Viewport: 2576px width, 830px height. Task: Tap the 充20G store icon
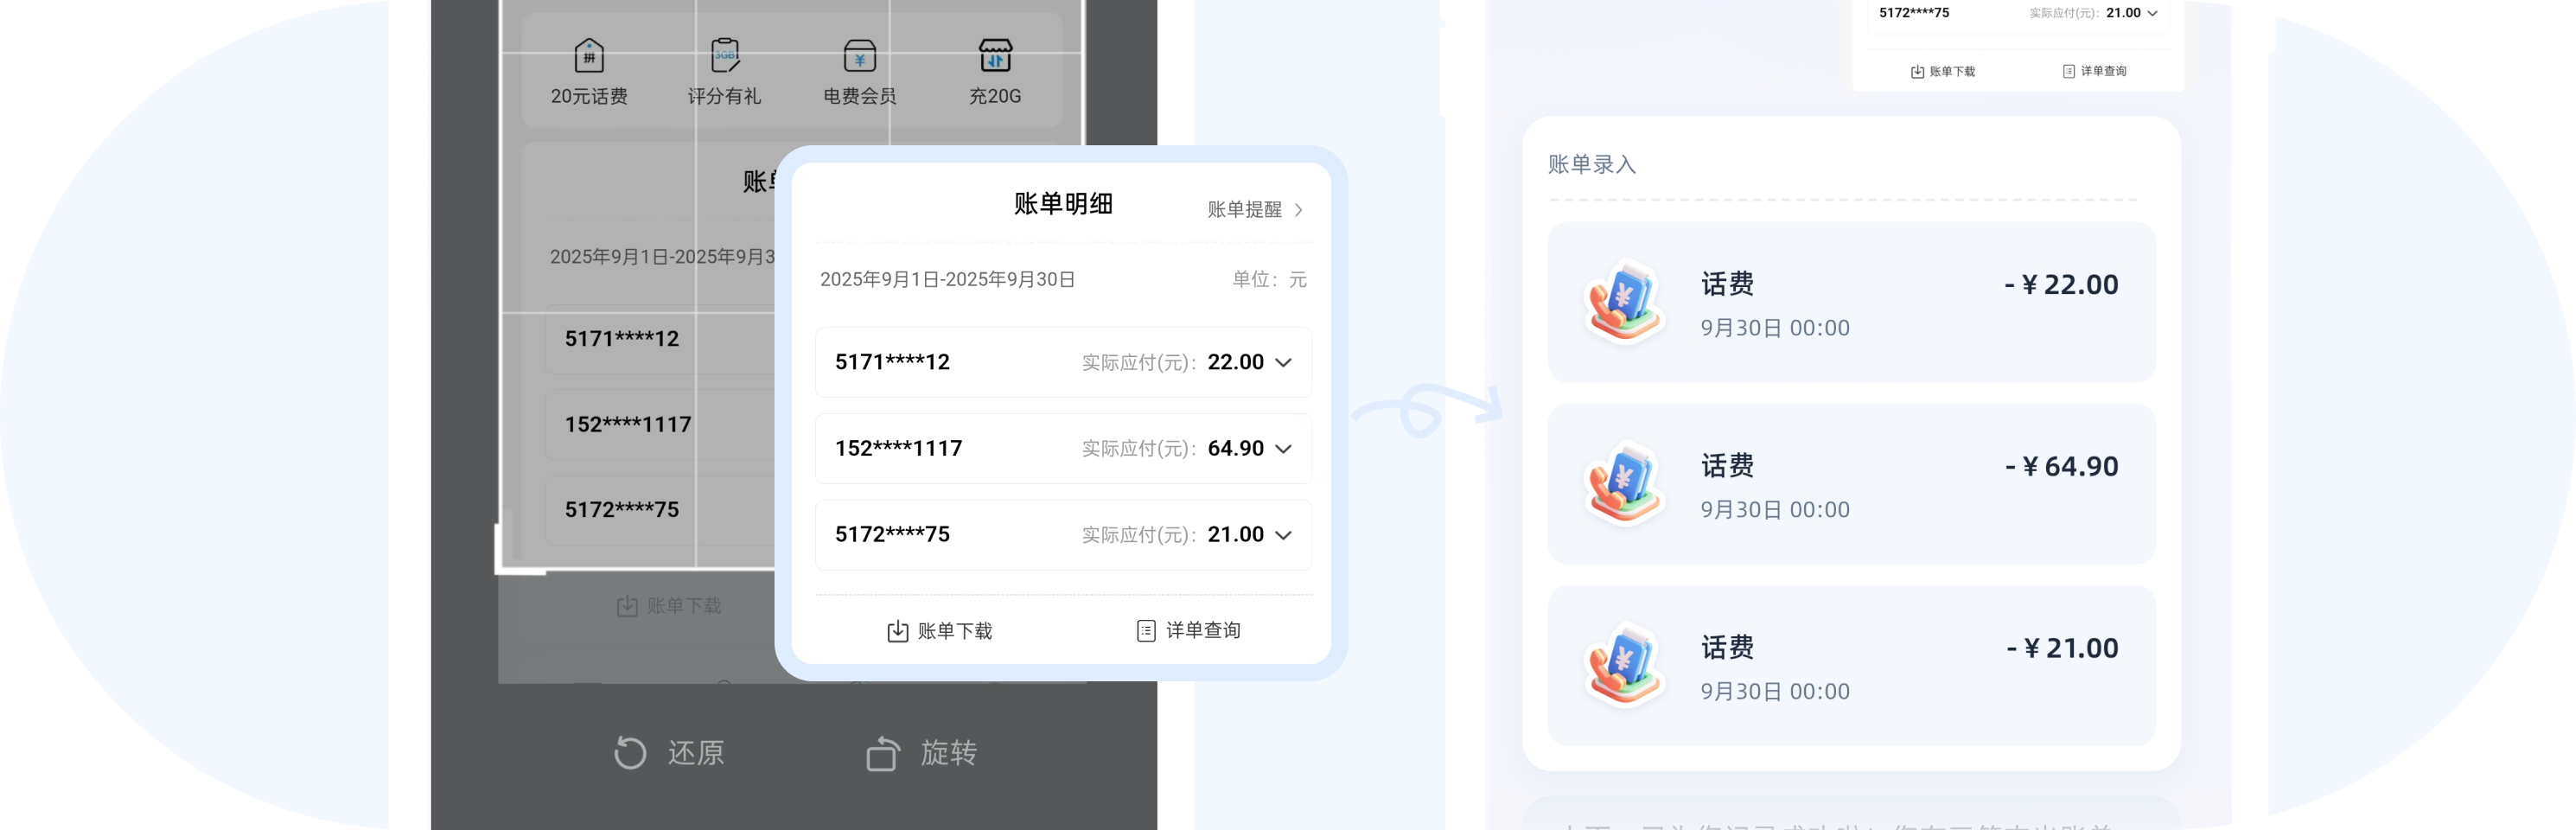pyautogui.click(x=995, y=56)
